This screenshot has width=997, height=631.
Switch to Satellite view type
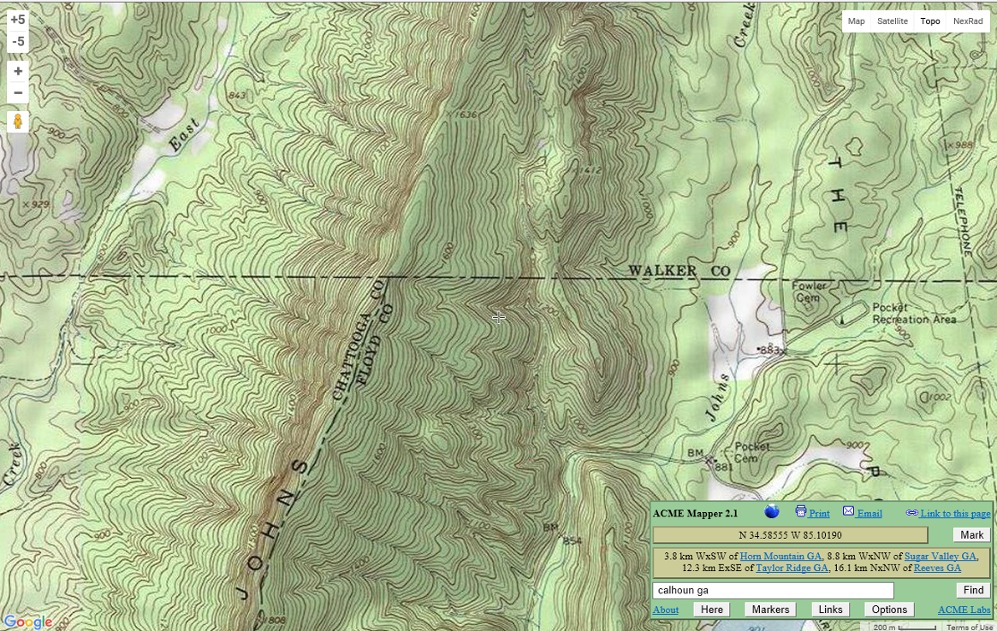(x=892, y=21)
